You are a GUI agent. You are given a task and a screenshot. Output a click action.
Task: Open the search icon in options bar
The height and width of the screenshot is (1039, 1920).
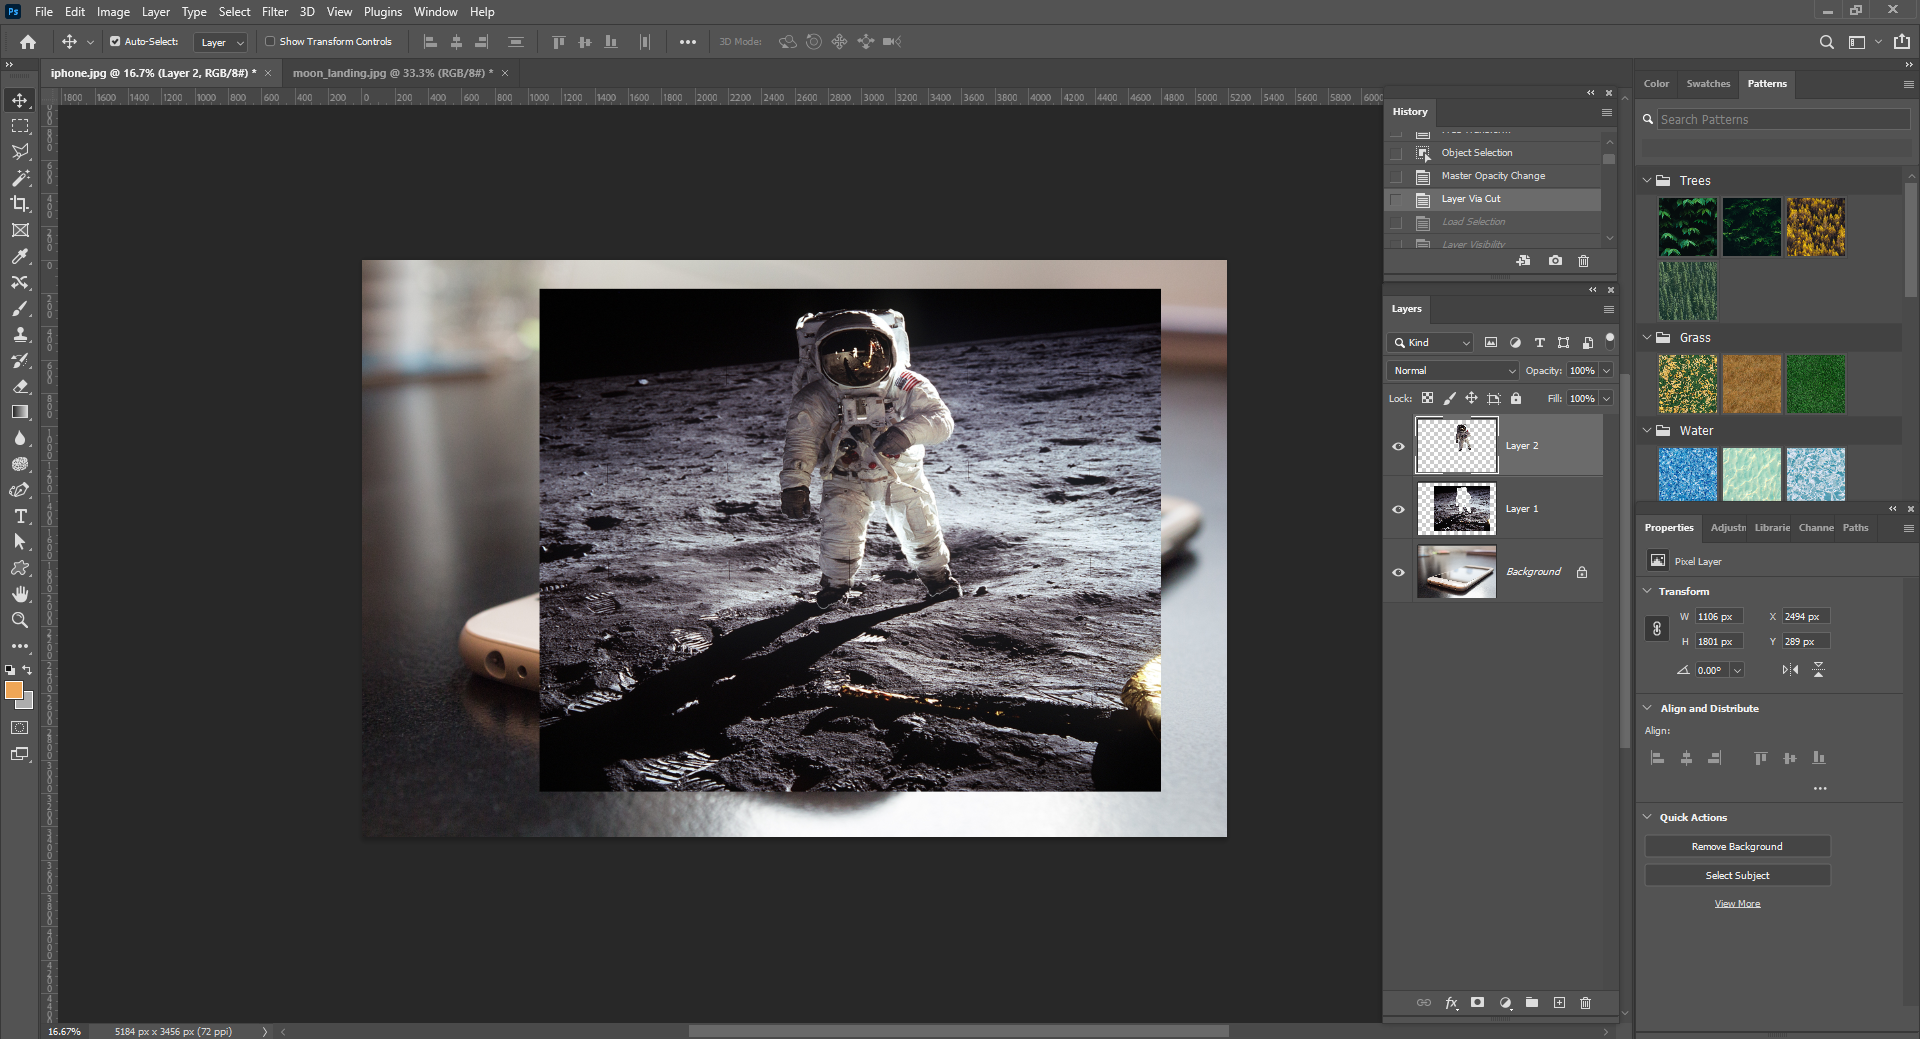click(x=1826, y=42)
